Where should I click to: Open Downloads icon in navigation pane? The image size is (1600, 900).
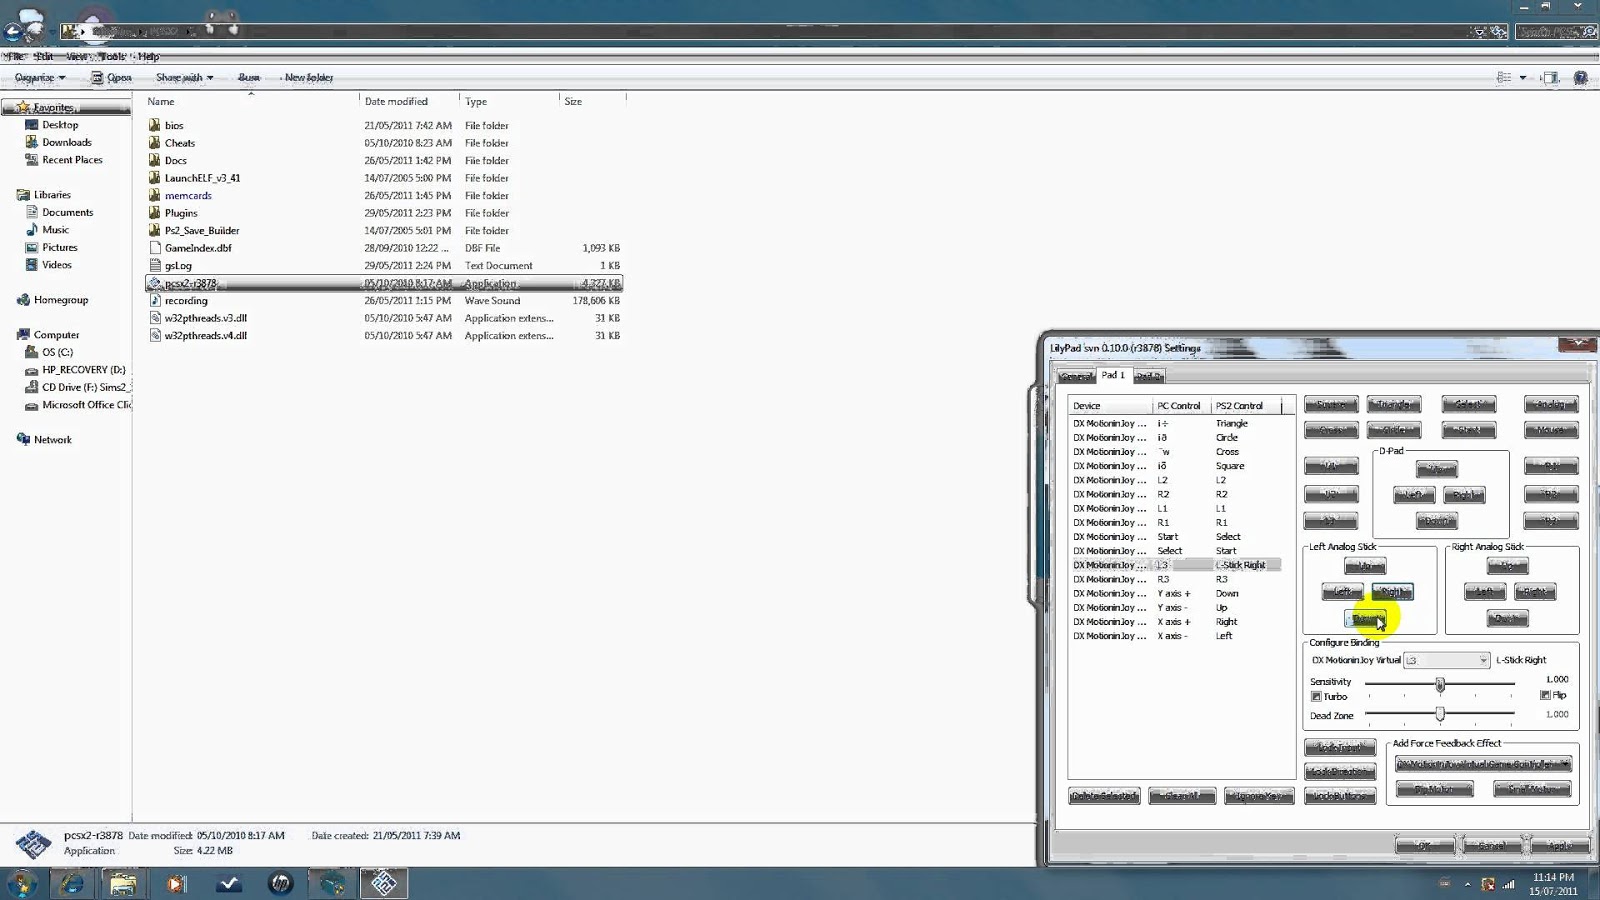31,142
